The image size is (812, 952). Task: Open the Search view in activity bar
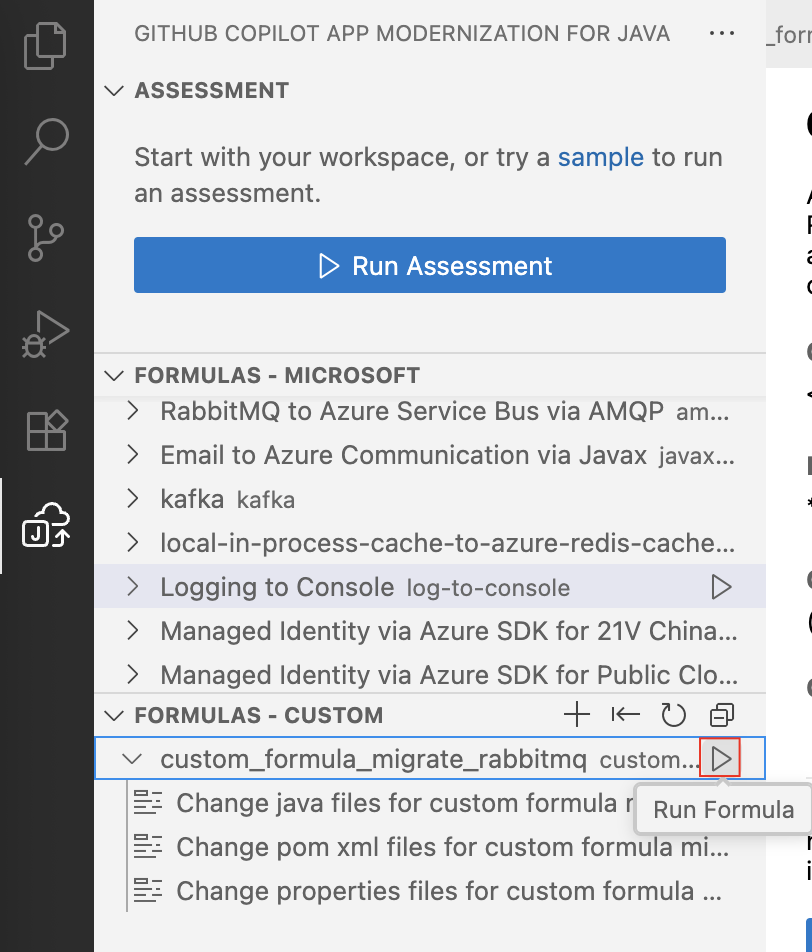point(47,141)
